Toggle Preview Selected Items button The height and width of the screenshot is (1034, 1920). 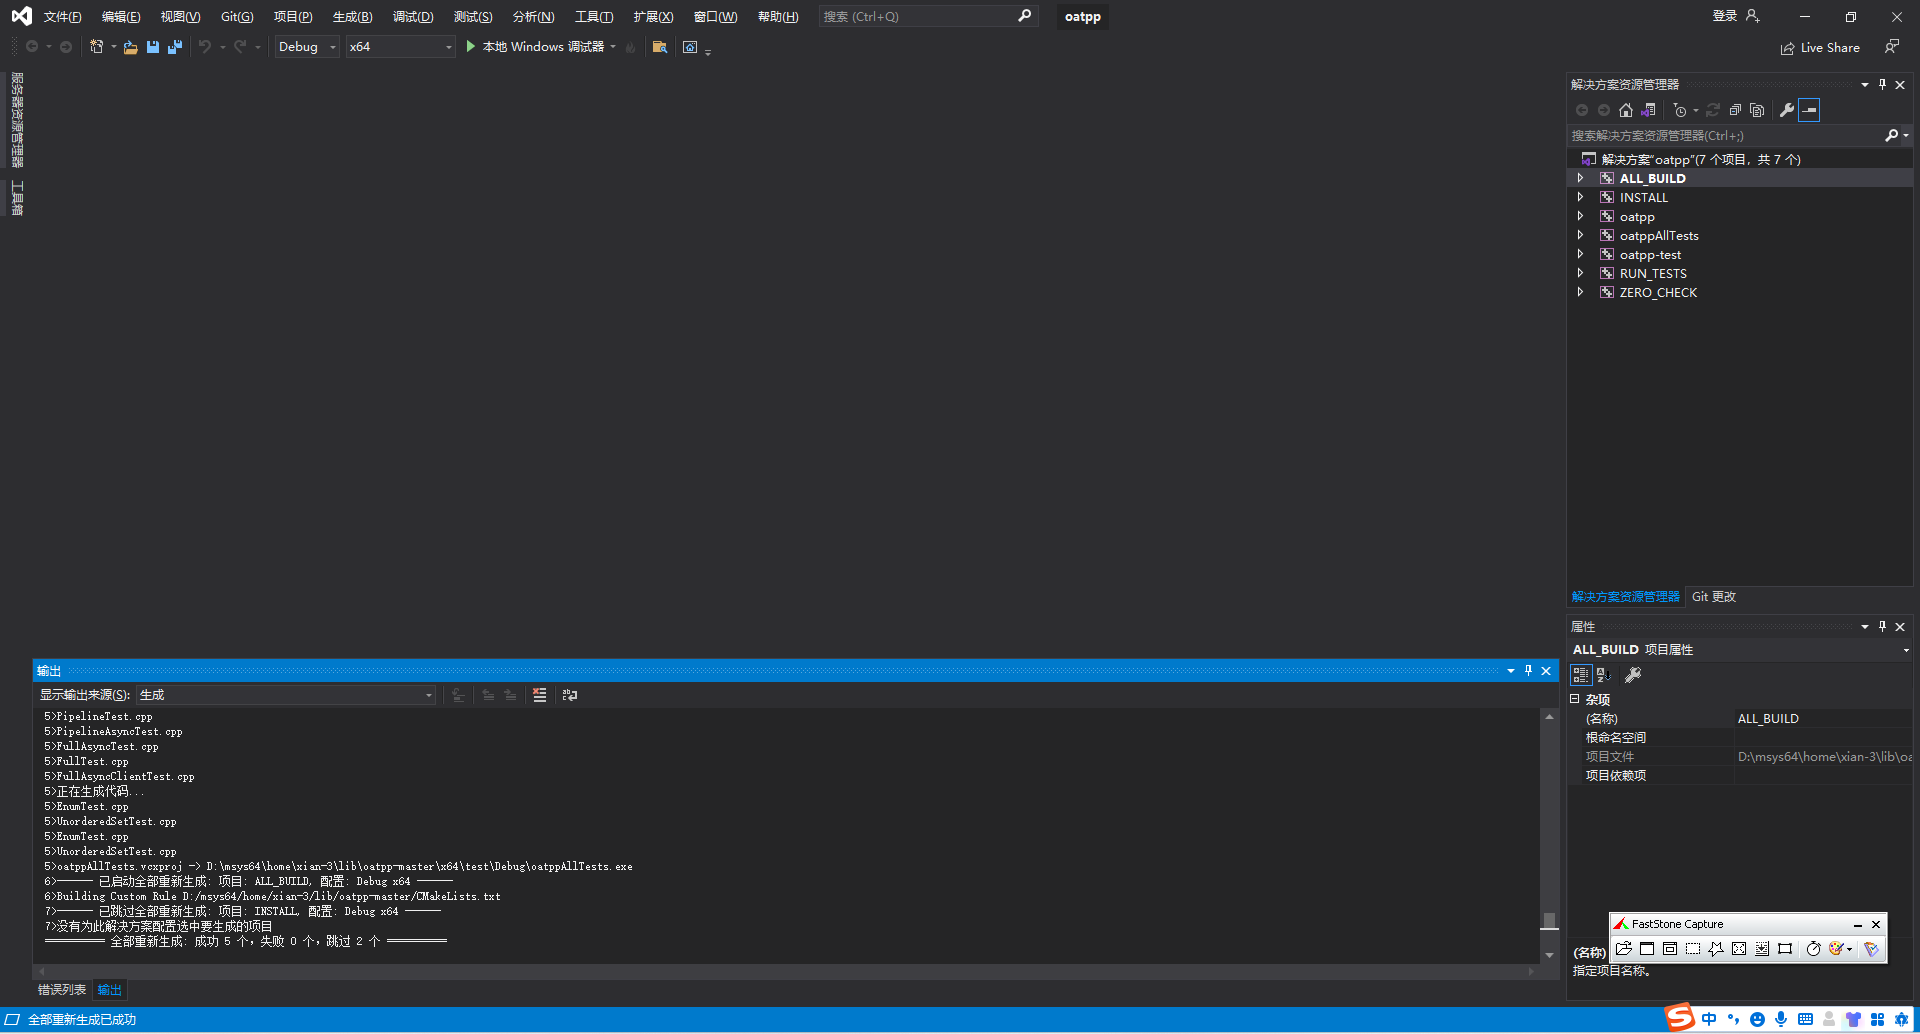click(x=1809, y=110)
